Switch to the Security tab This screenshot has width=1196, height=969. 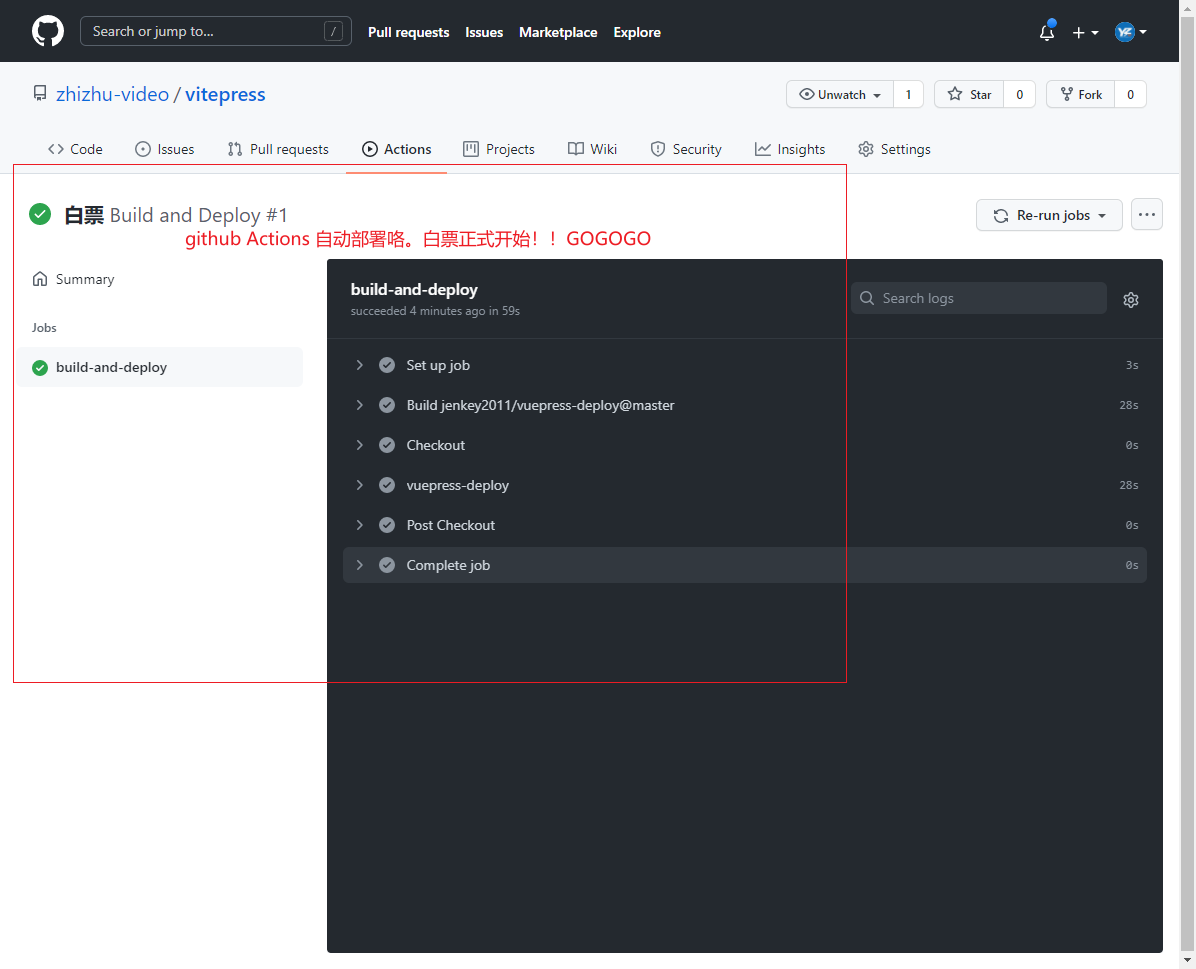pyautogui.click(x=686, y=150)
